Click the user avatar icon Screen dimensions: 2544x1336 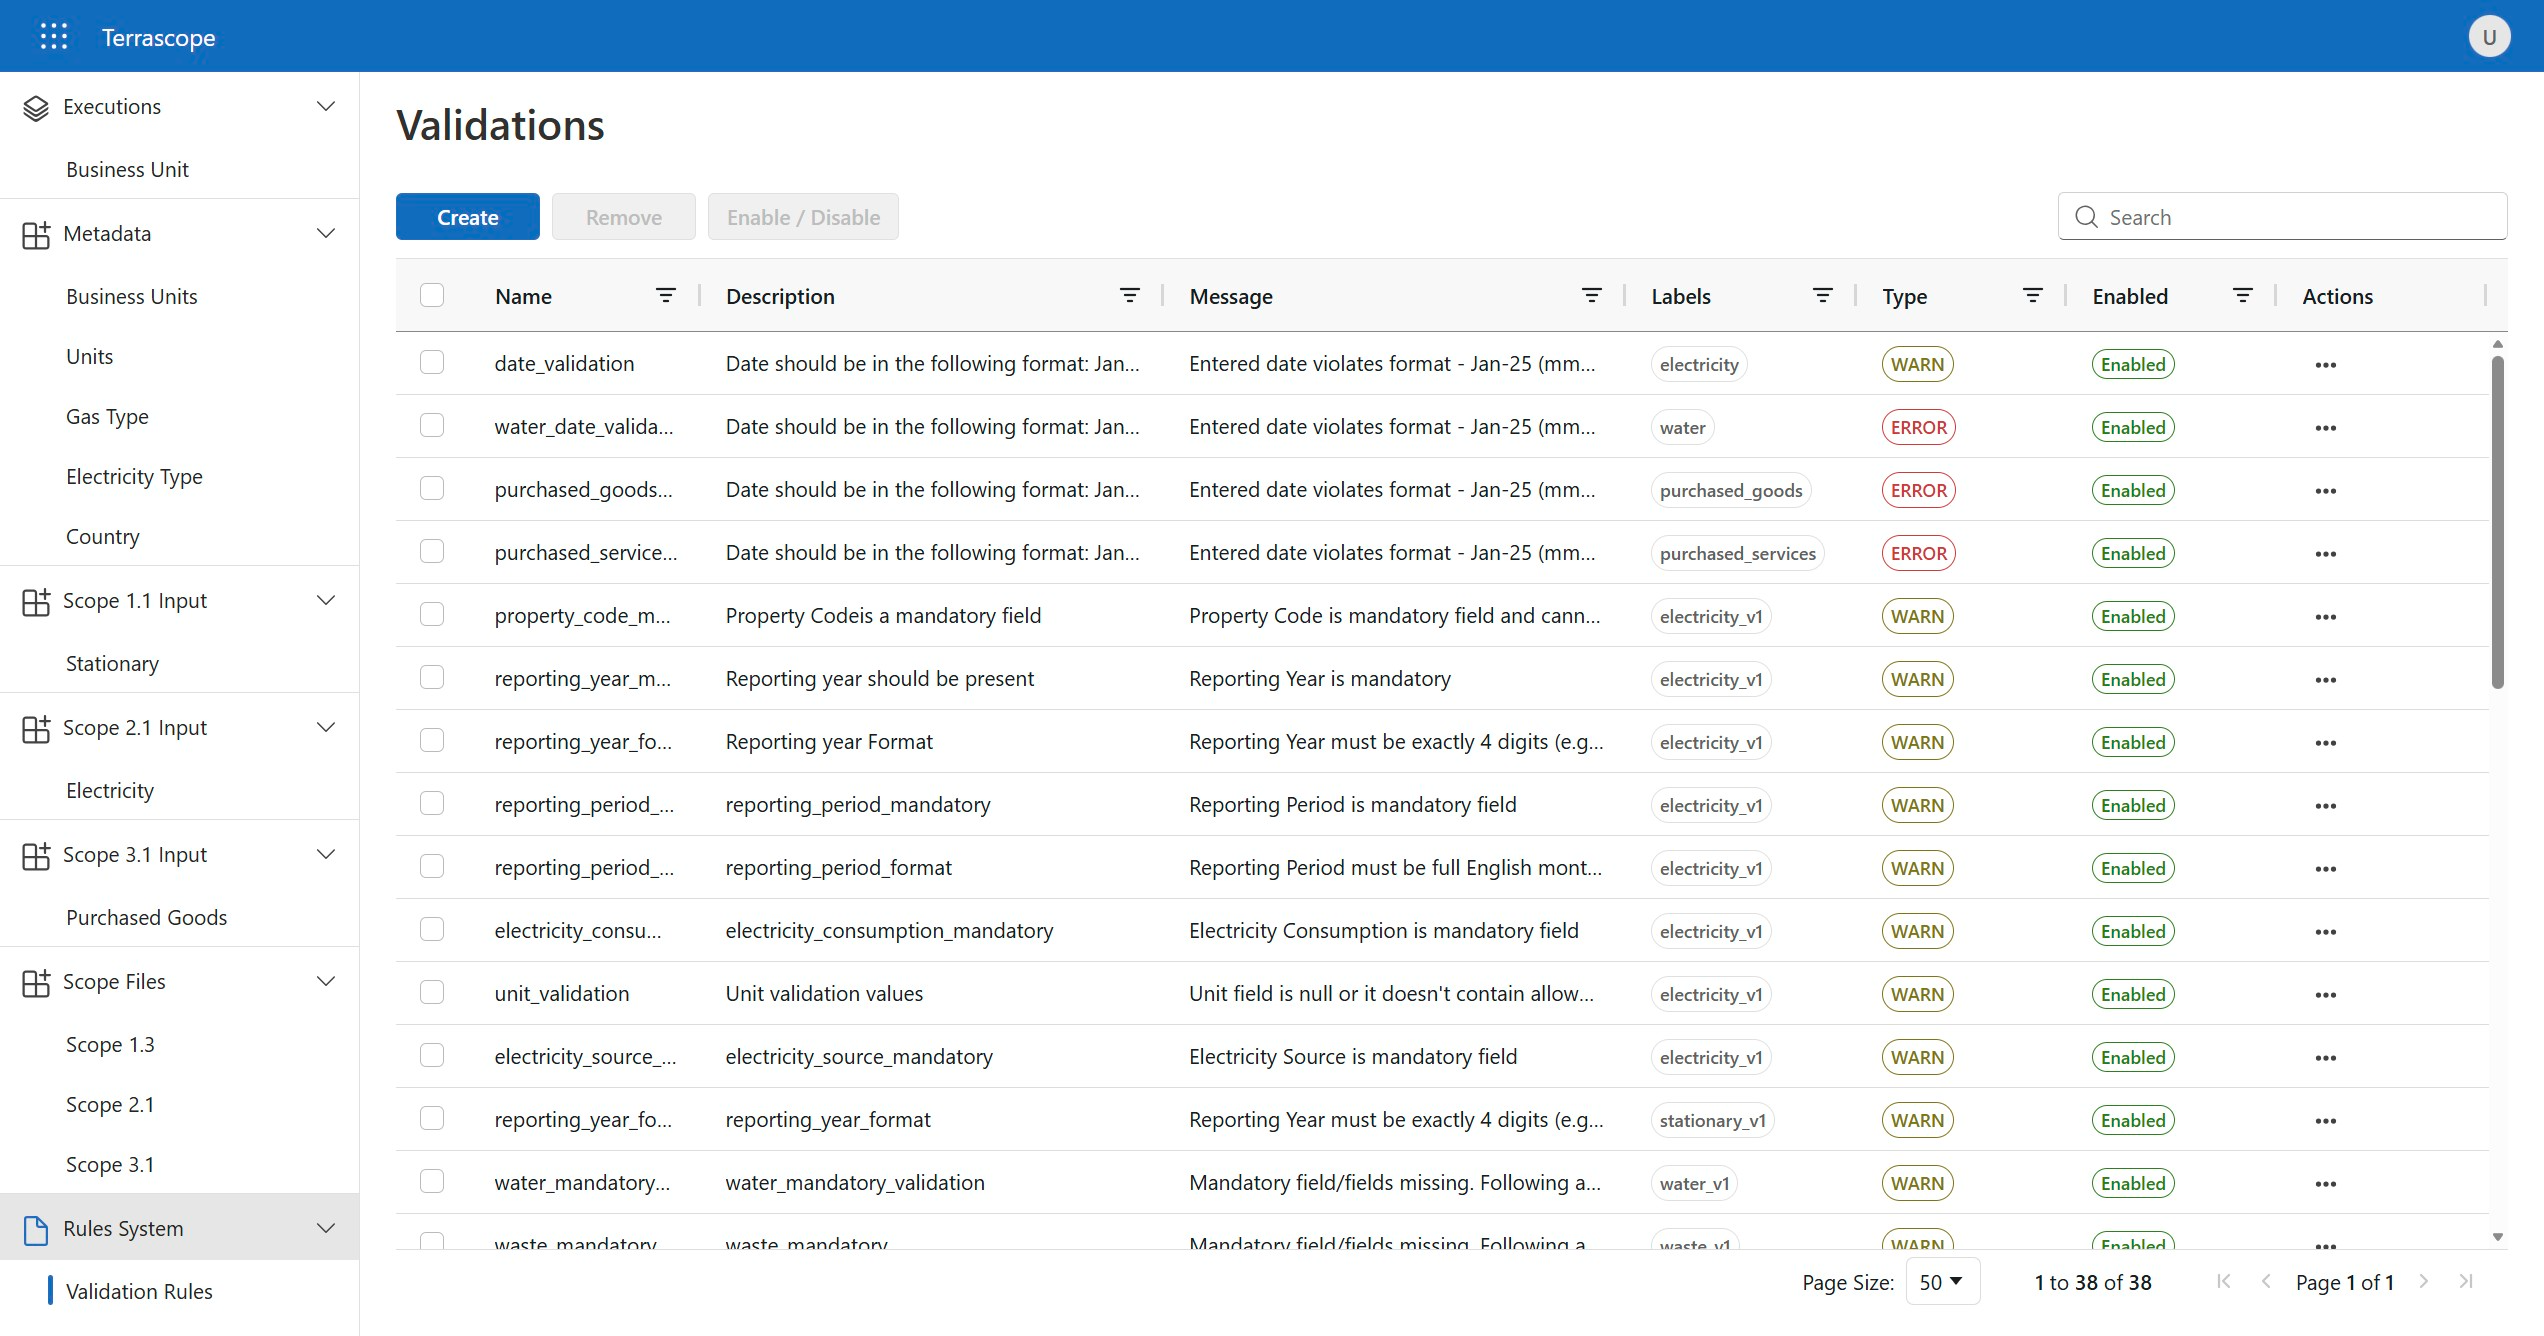(x=2489, y=37)
